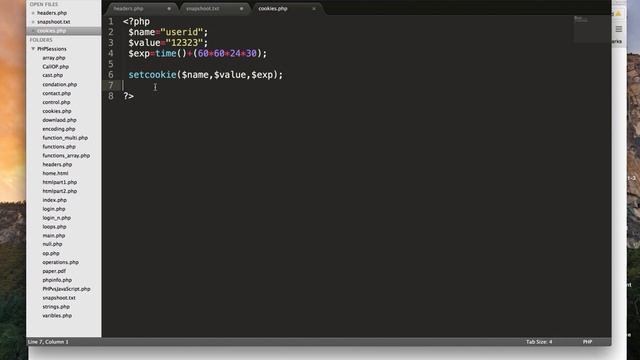This screenshot has height=360, width=640.
Task: Click the FOLDERS sidebar heading
Action: tap(41, 40)
